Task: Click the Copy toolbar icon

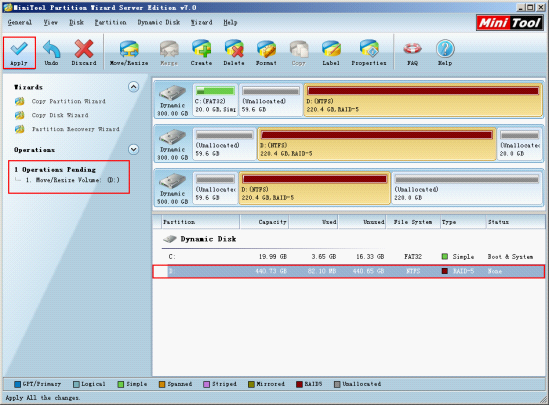Action: 299,53
